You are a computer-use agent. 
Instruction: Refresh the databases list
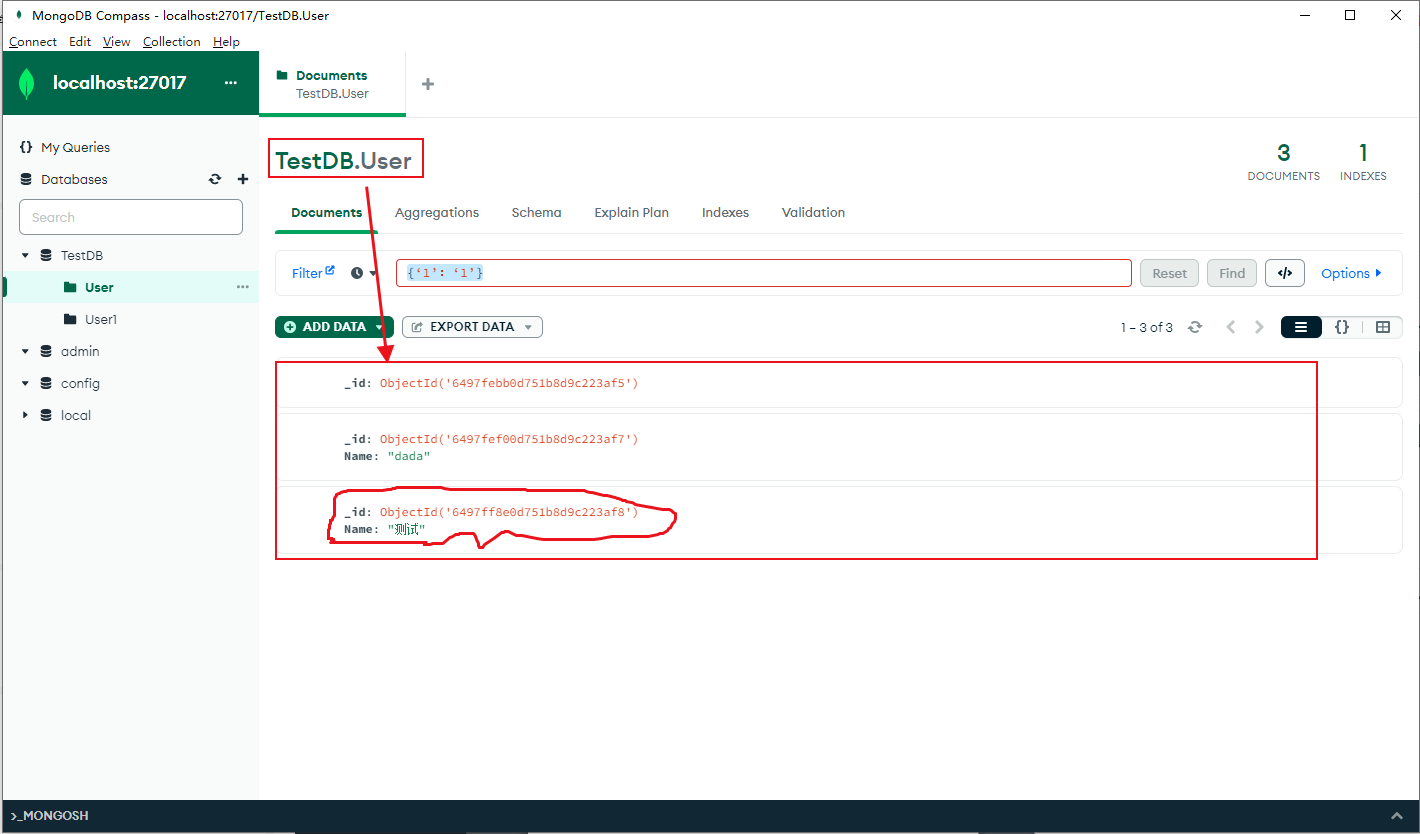tap(214, 179)
